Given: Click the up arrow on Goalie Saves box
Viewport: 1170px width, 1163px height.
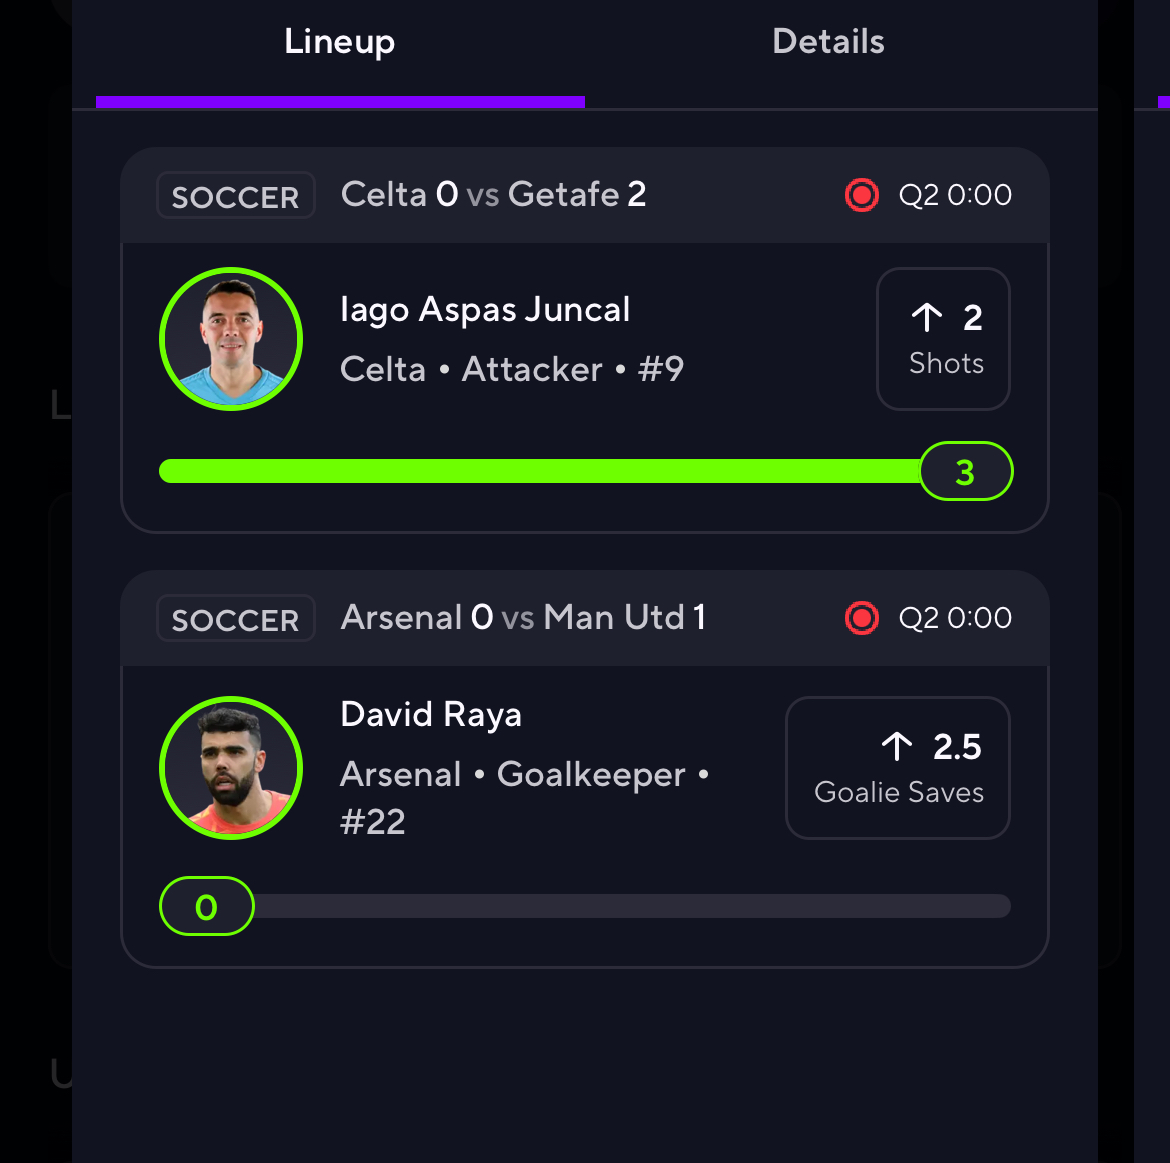Looking at the screenshot, I should (897, 747).
